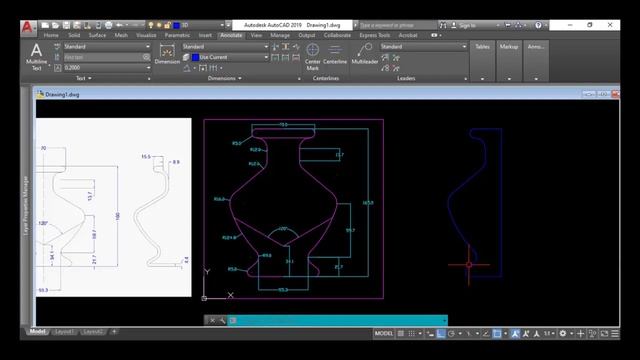Toggle the layer on/off lightbulb icon
Viewport: 640px width, 360px height.
pos(151,25)
